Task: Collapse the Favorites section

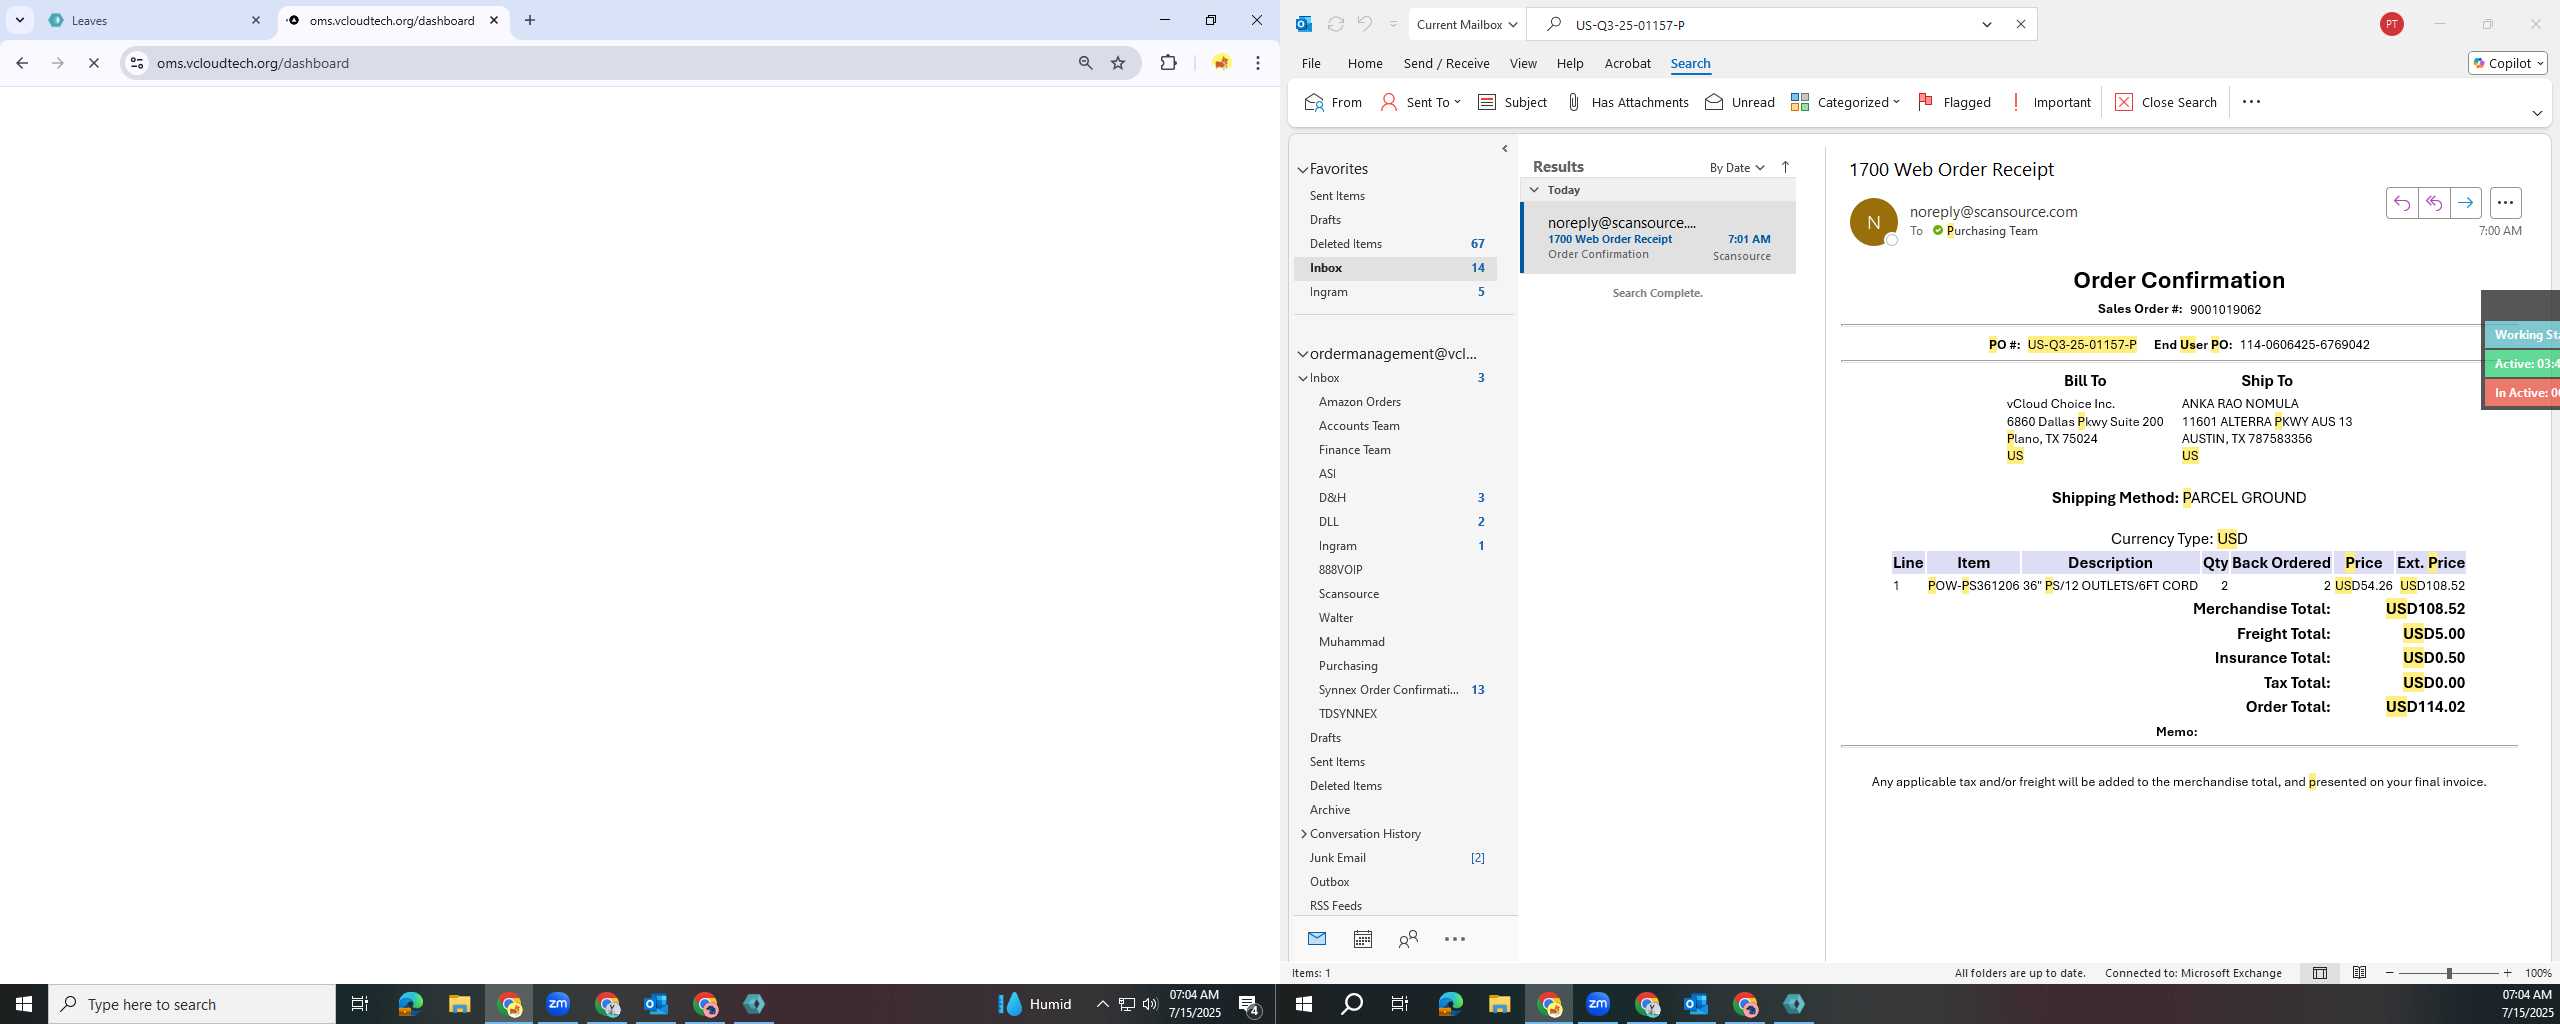Action: 1303,170
